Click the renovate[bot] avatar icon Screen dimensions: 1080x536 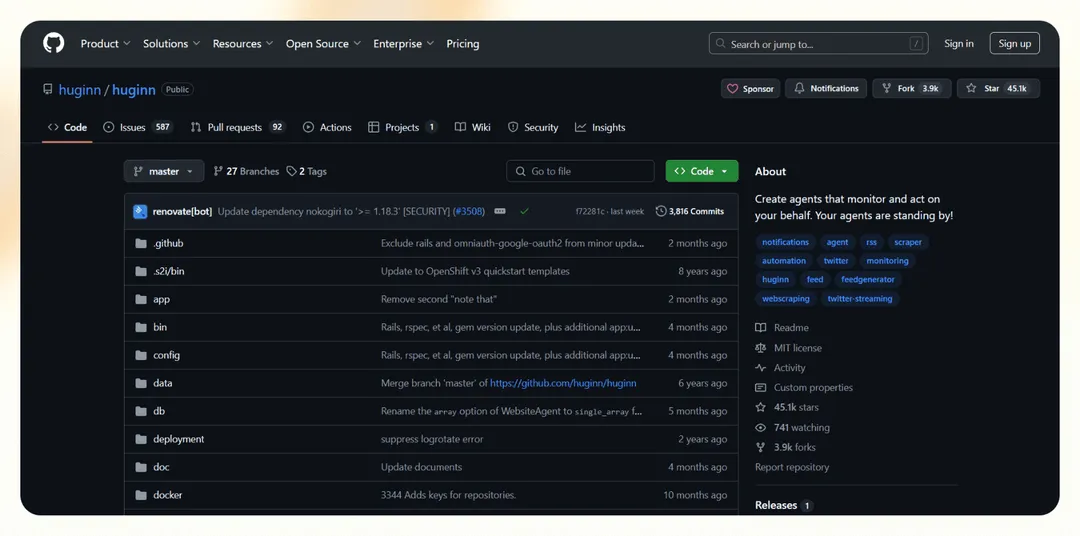(141, 212)
